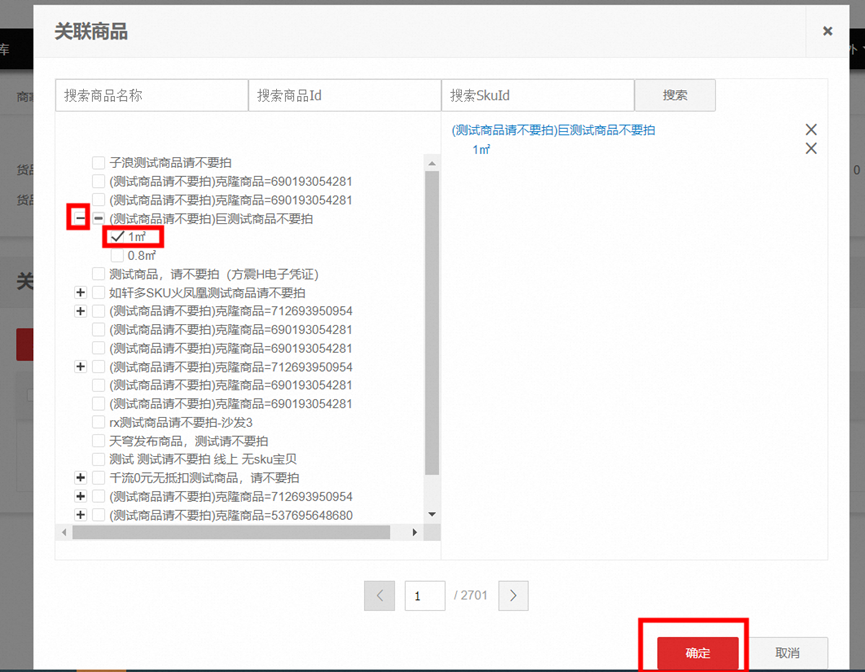Screen dimensions: 865x672
Task: Tick the 子浪测试商品请不要拍 checkbox
Action: (x=99, y=163)
